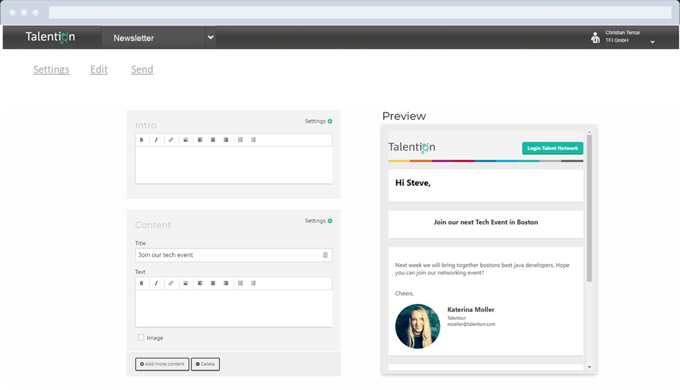The width and height of the screenshot is (680, 390).
Task: Insert a link from the Content Text toolbar
Action: pyautogui.click(x=171, y=283)
